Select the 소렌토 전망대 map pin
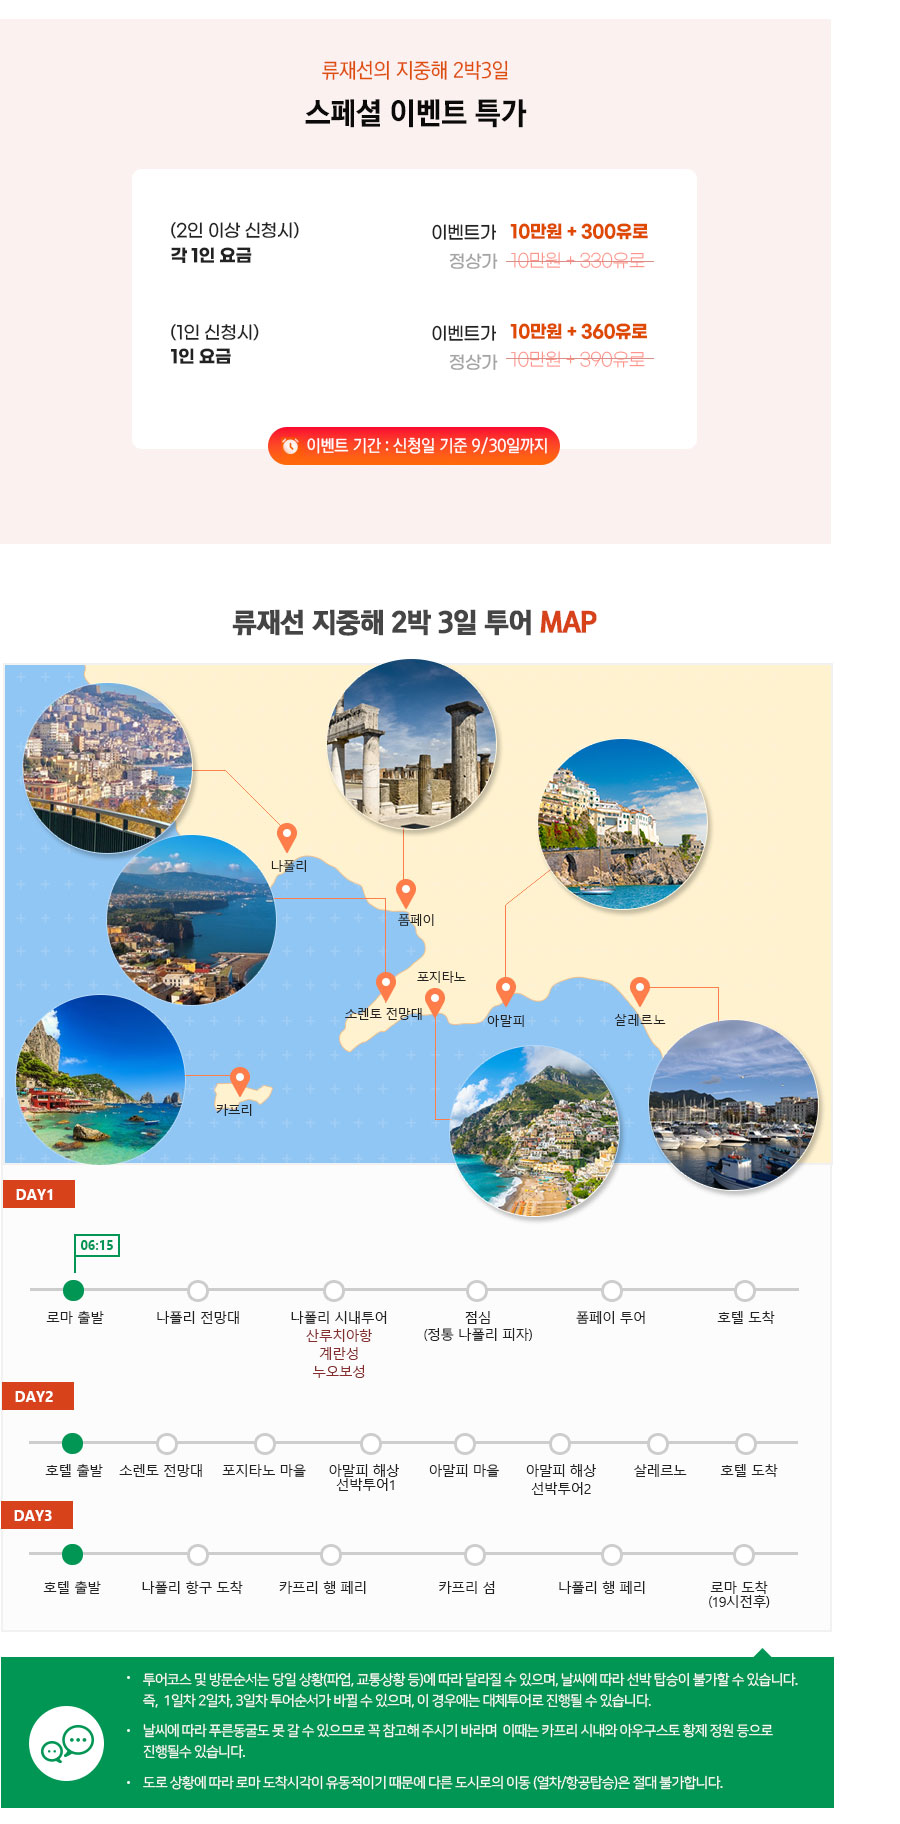This screenshot has height=1824, width=900. point(385,986)
